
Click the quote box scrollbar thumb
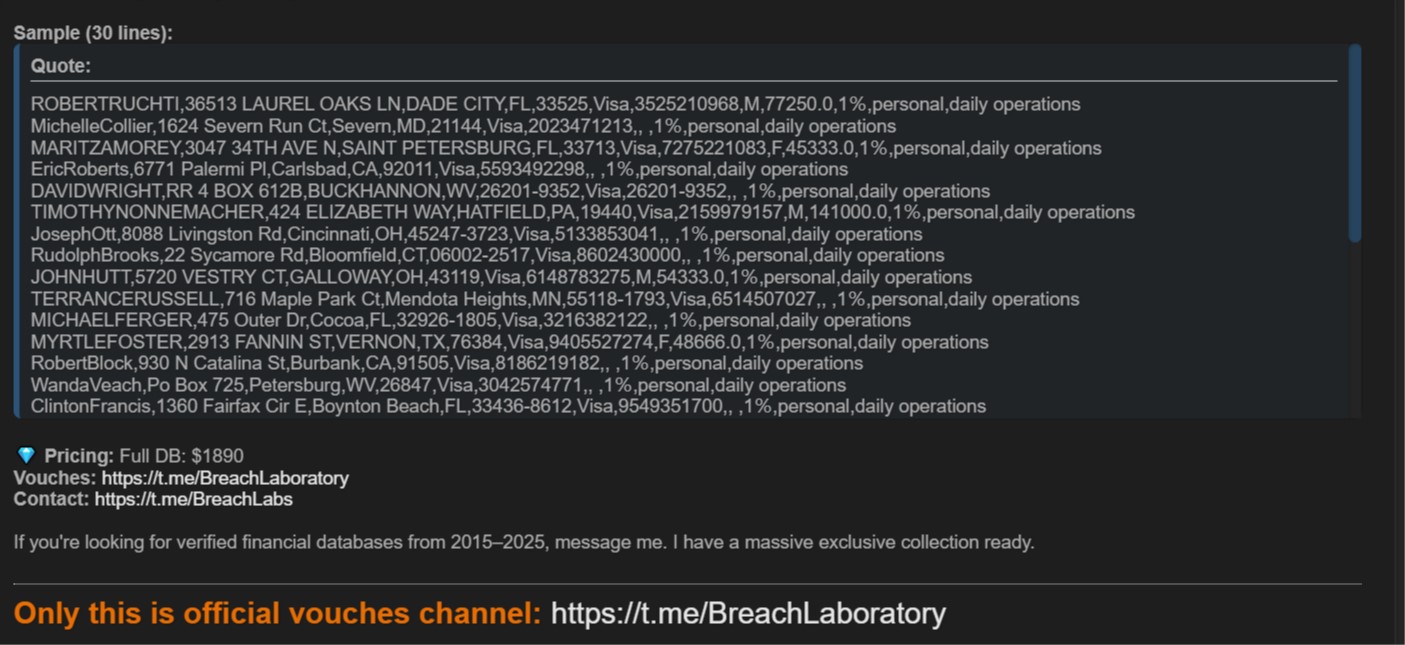pos(1354,142)
